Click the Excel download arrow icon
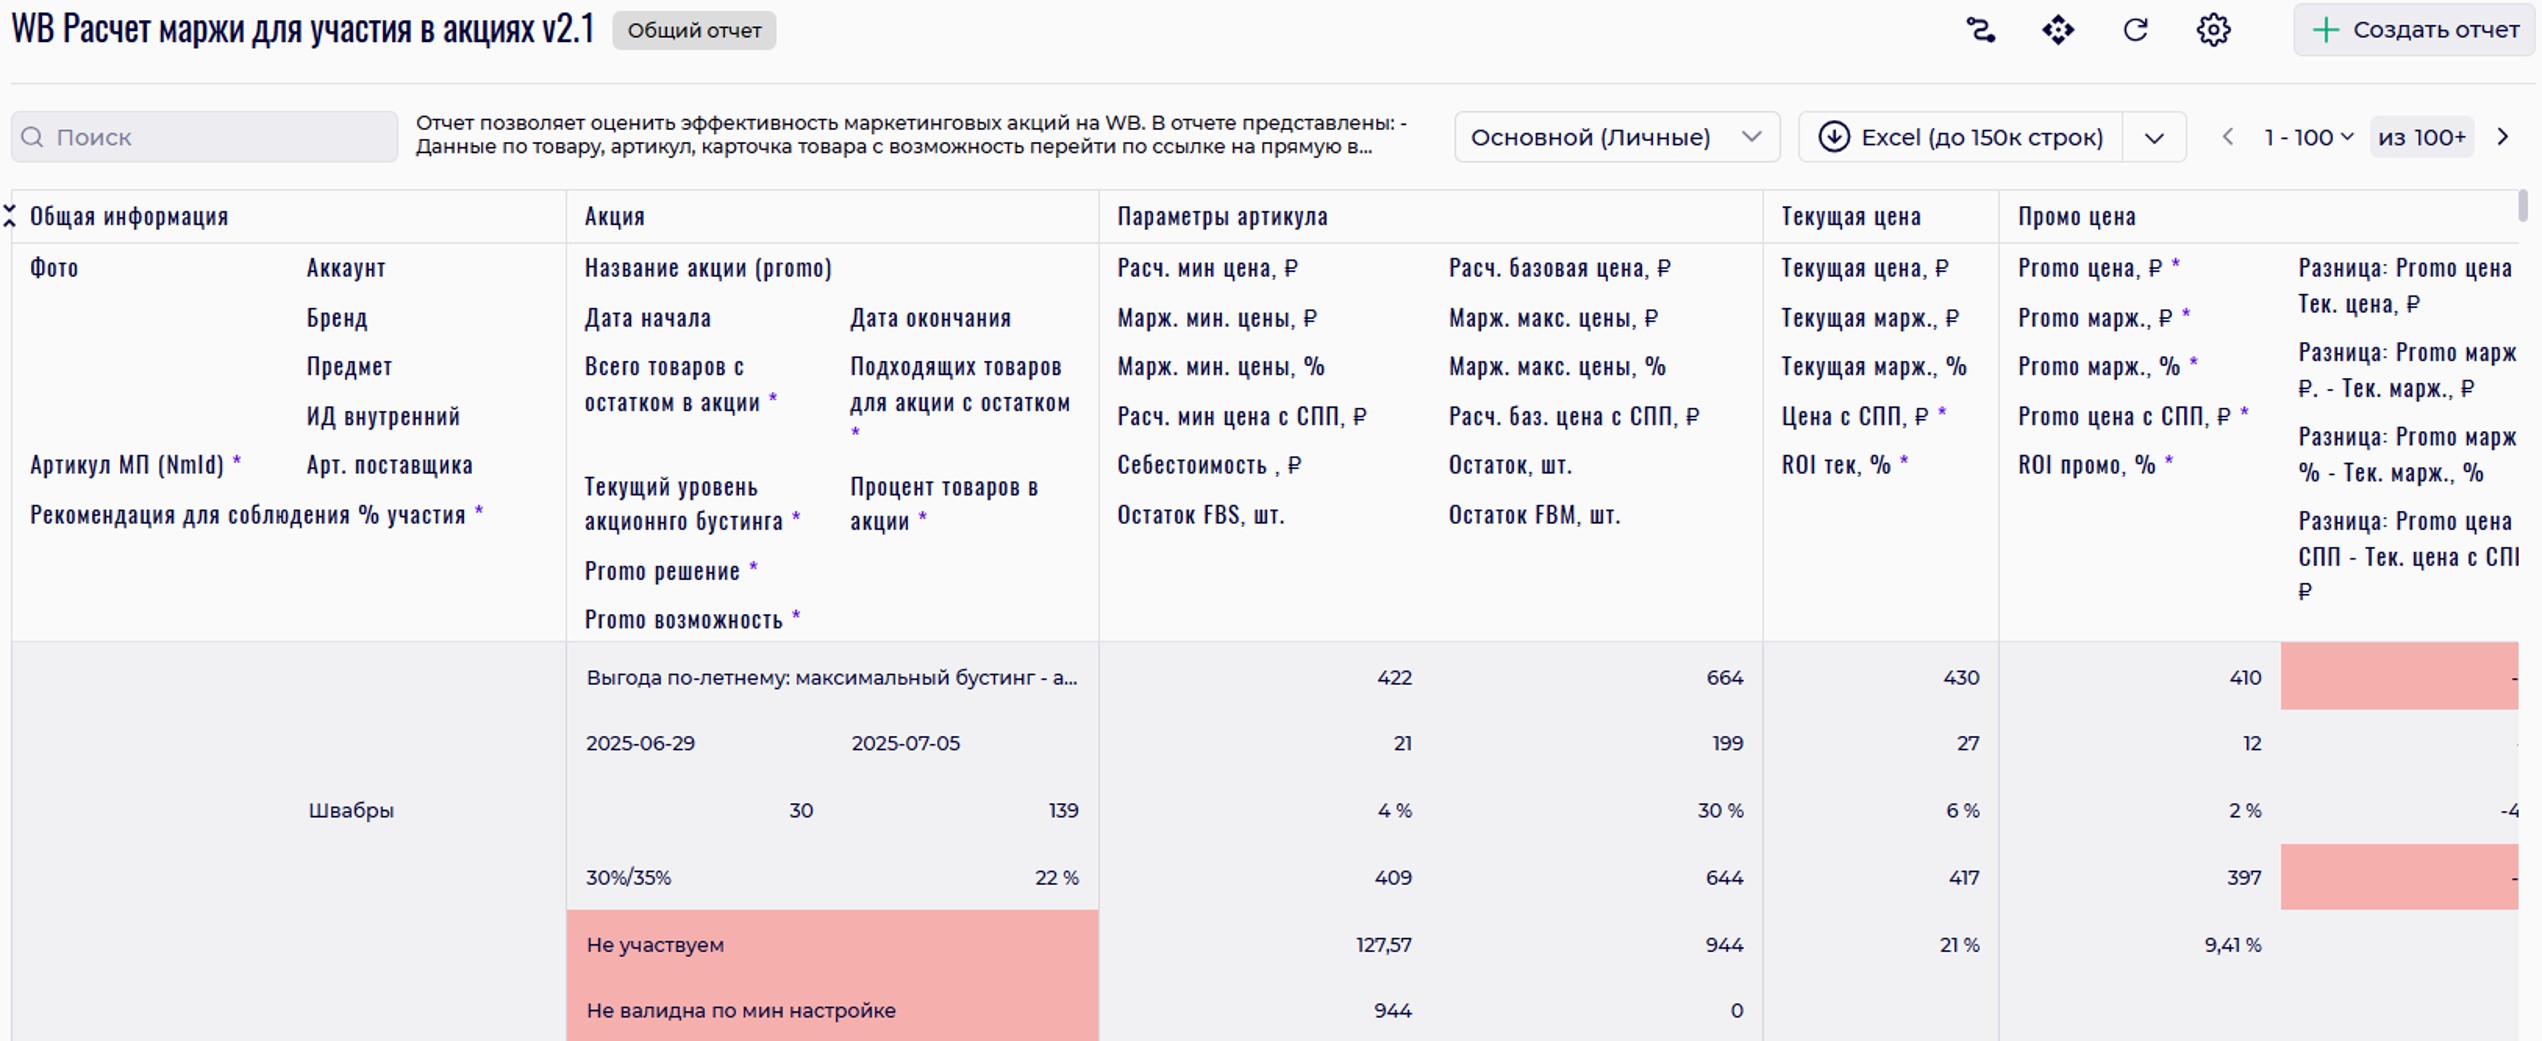The height and width of the screenshot is (1041, 2542). click(1833, 137)
